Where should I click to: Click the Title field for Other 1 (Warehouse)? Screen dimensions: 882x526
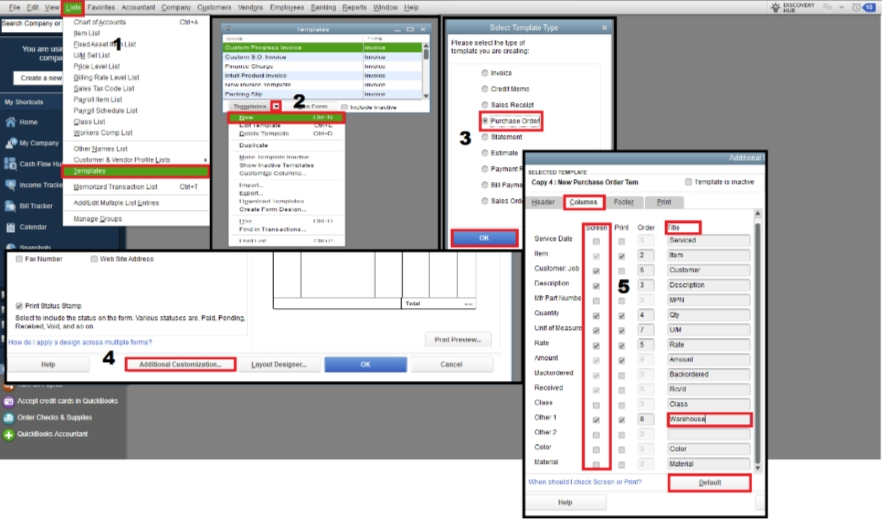[709, 419]
